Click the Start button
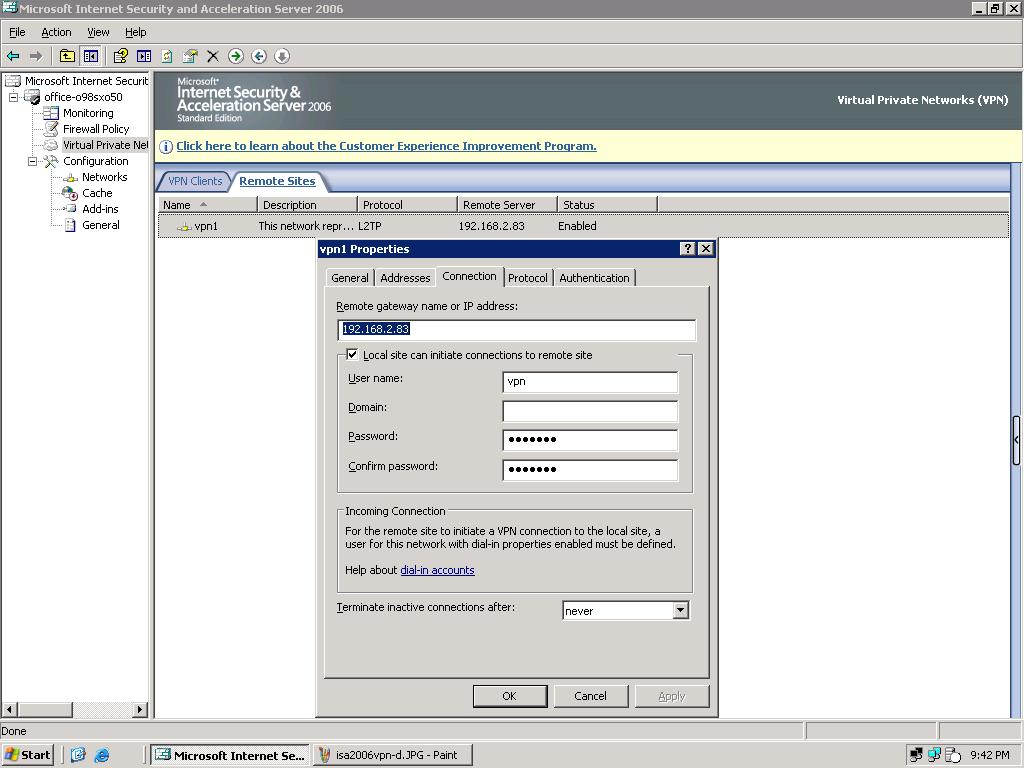The image size is (1024, 768). (x=28, y=755)
